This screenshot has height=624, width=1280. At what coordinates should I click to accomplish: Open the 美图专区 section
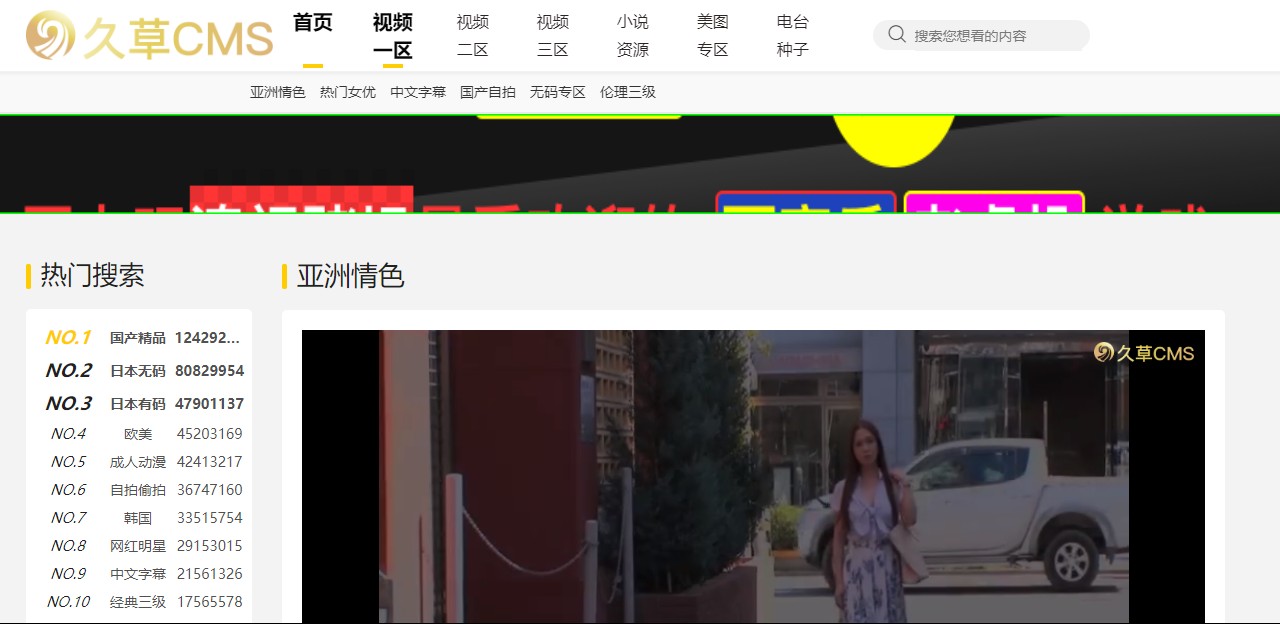[712, 34]
